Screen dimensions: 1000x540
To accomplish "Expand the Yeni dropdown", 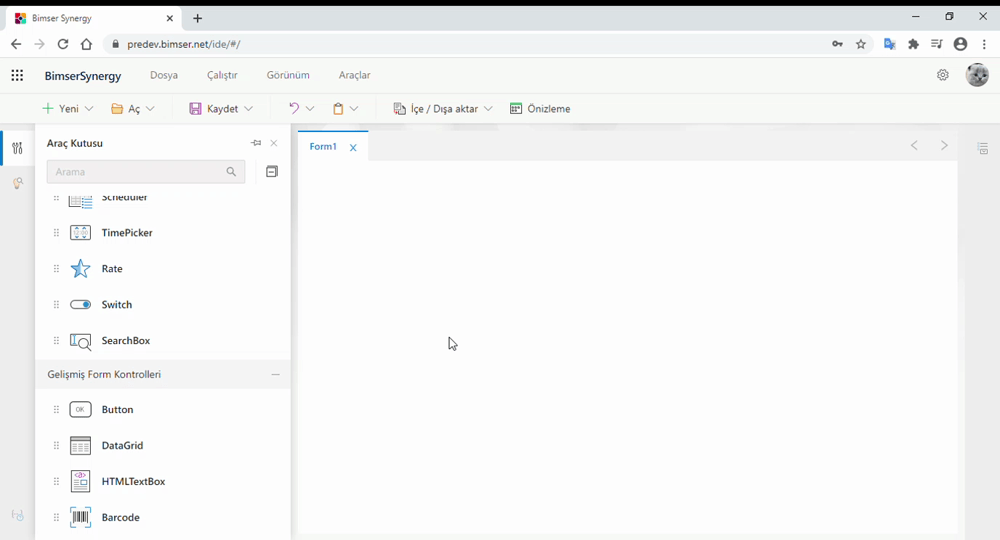I will click(89, 109).
